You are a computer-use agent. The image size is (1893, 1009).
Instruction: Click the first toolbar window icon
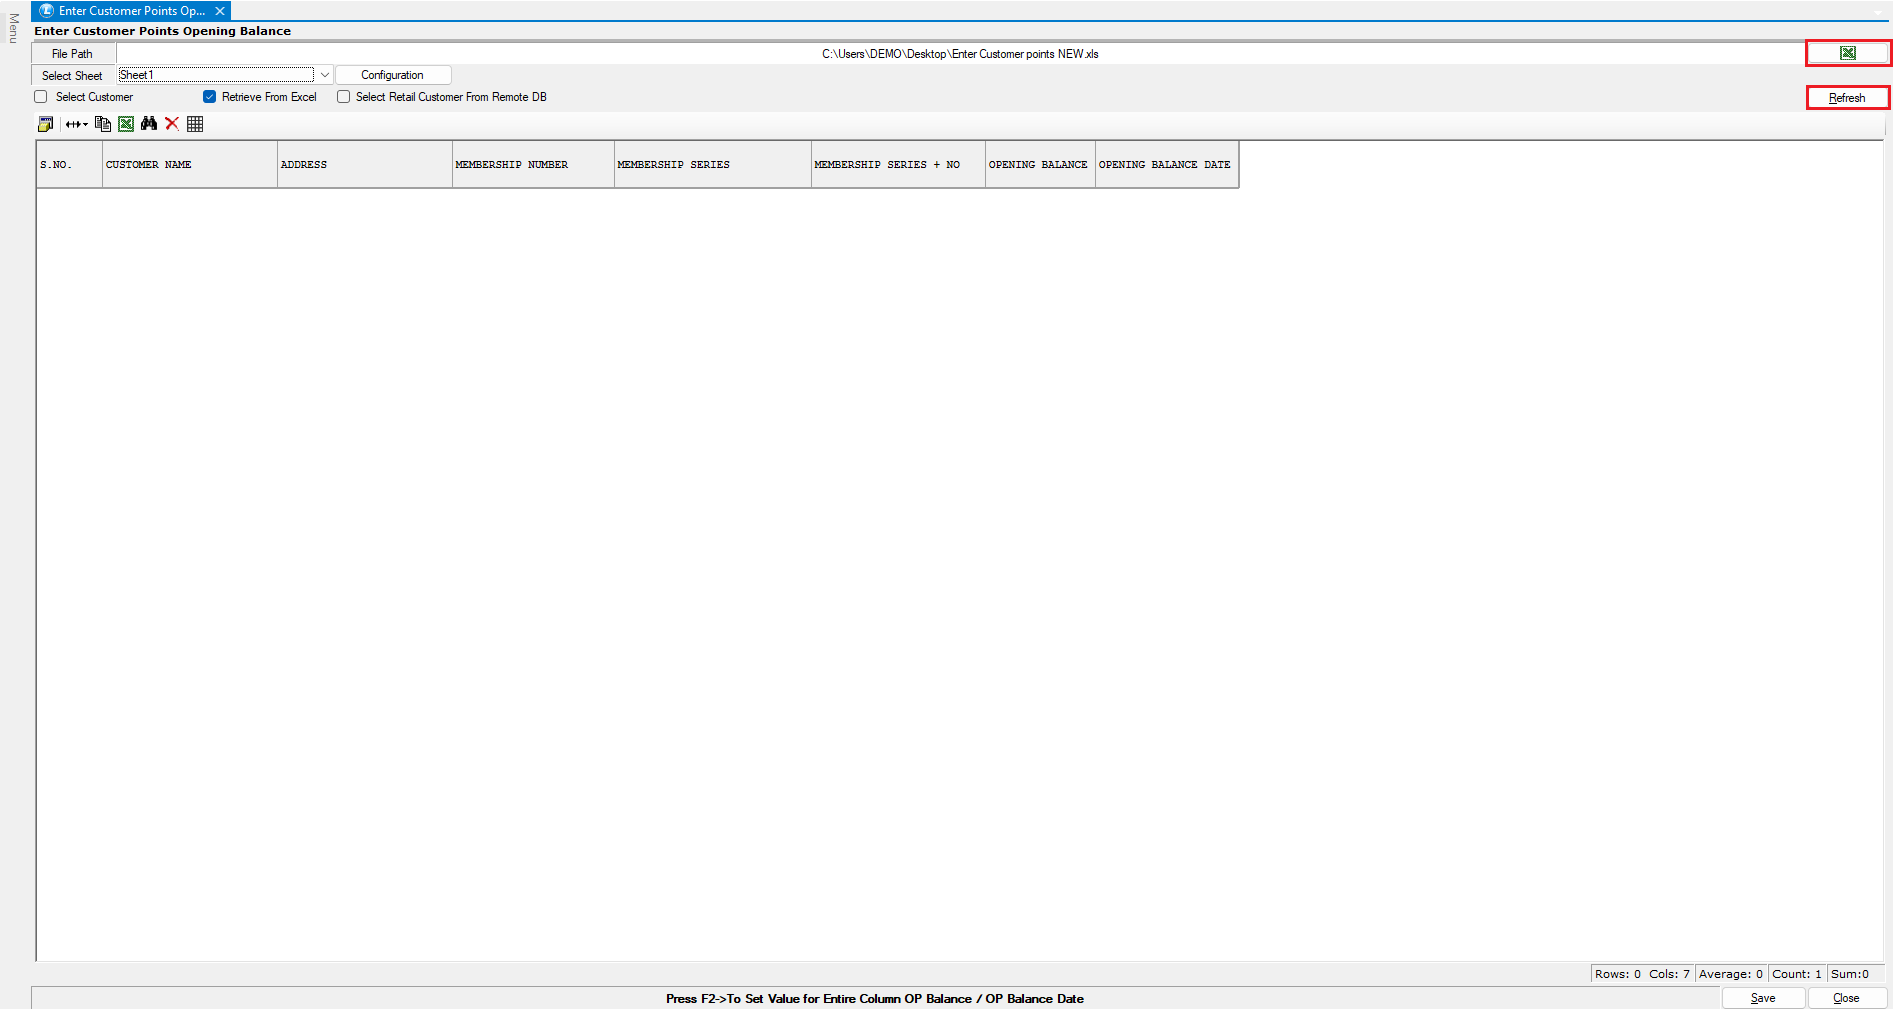tap(46, 124)
